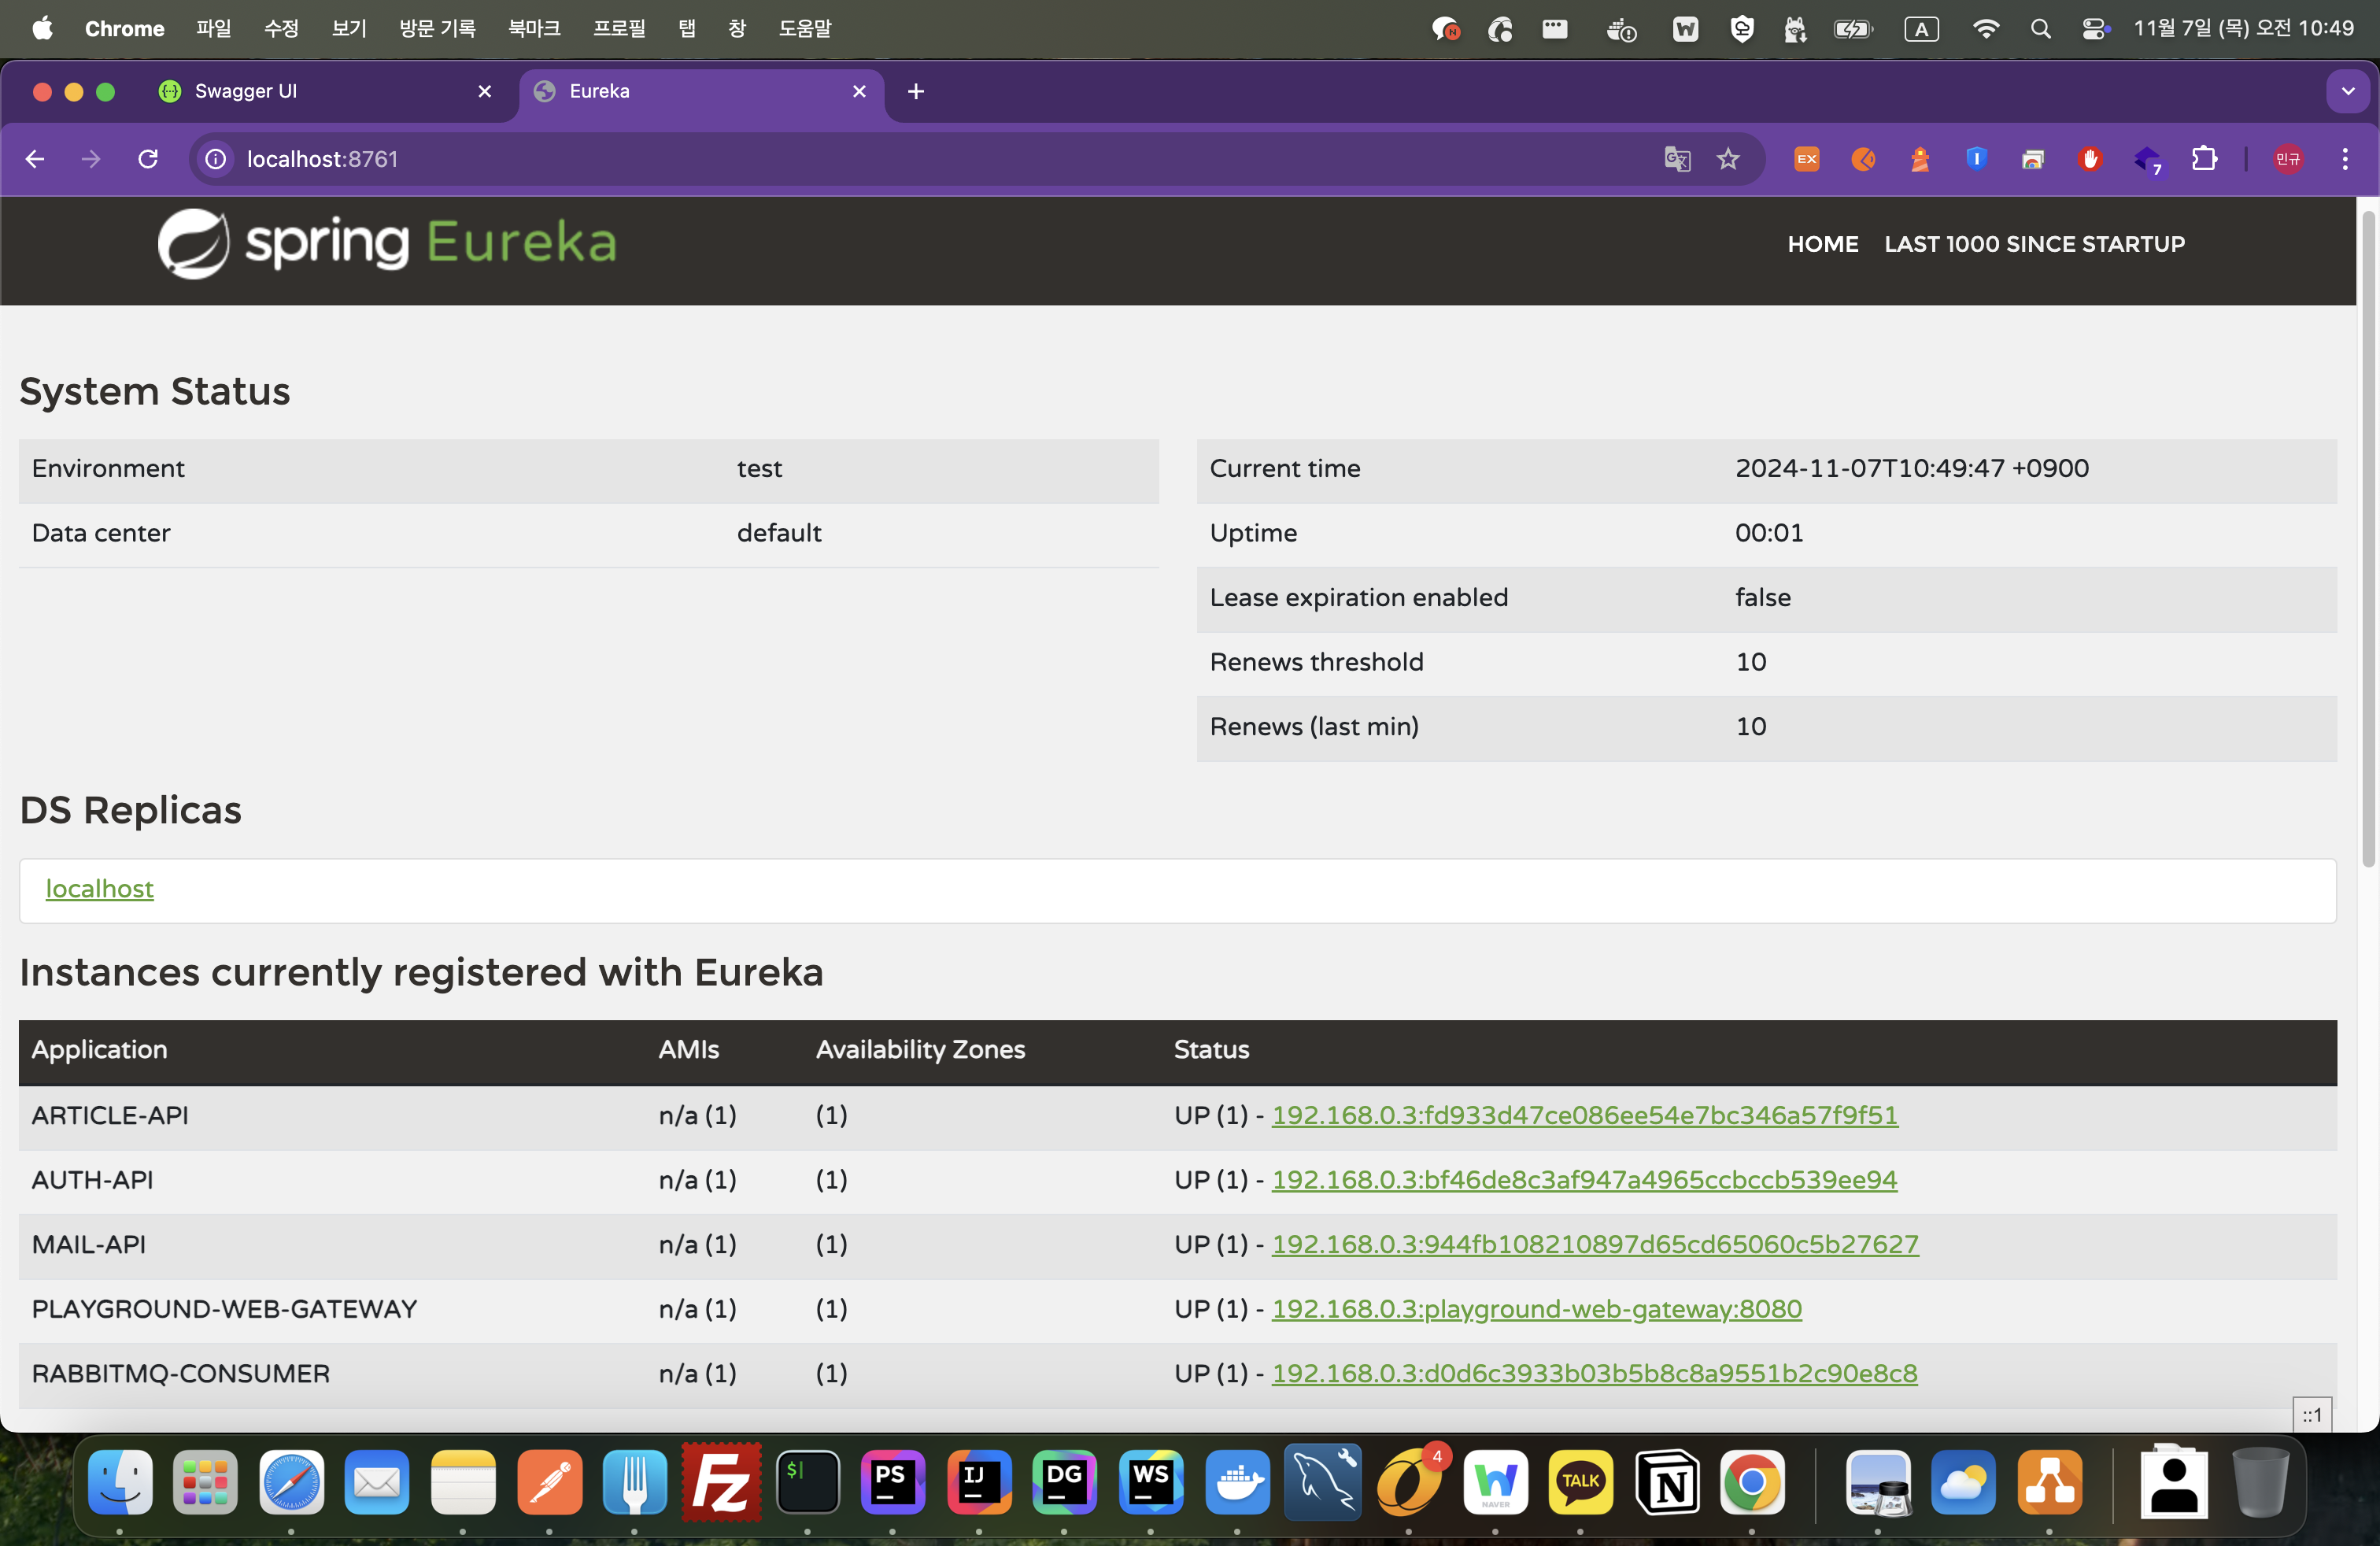2380x1546 pixels.
Task: Open macOS Control Center toggles in menu bar
Action: click(x=2094, y=29)
